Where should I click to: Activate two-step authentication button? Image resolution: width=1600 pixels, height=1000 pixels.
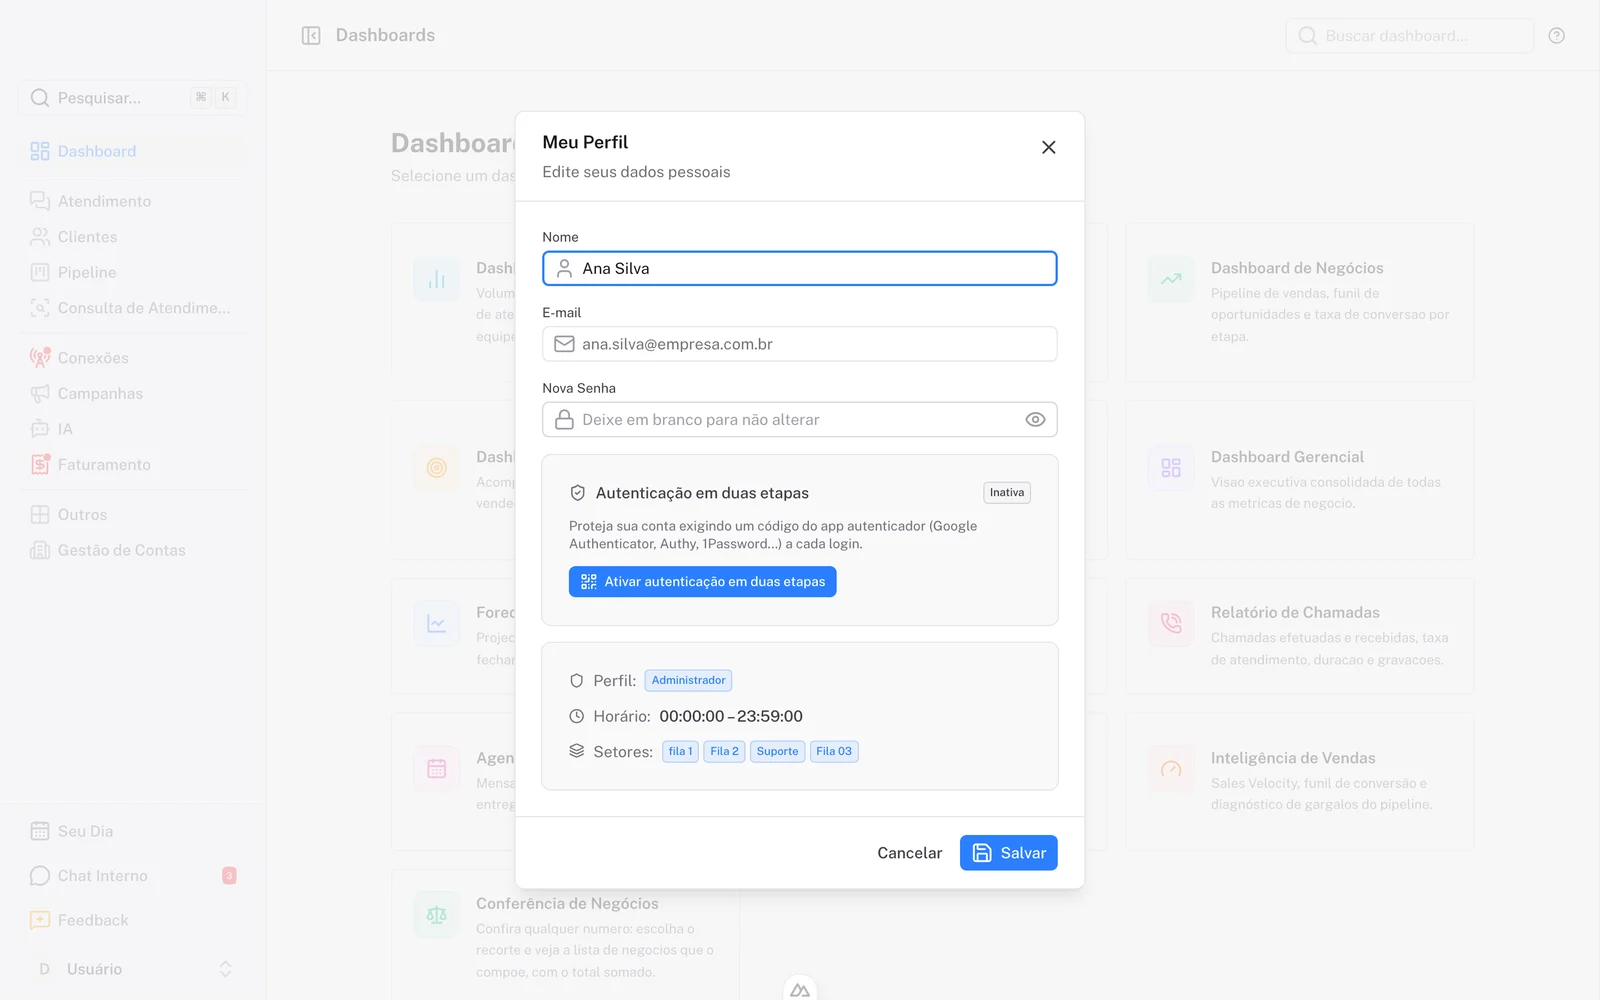point(702,582)
